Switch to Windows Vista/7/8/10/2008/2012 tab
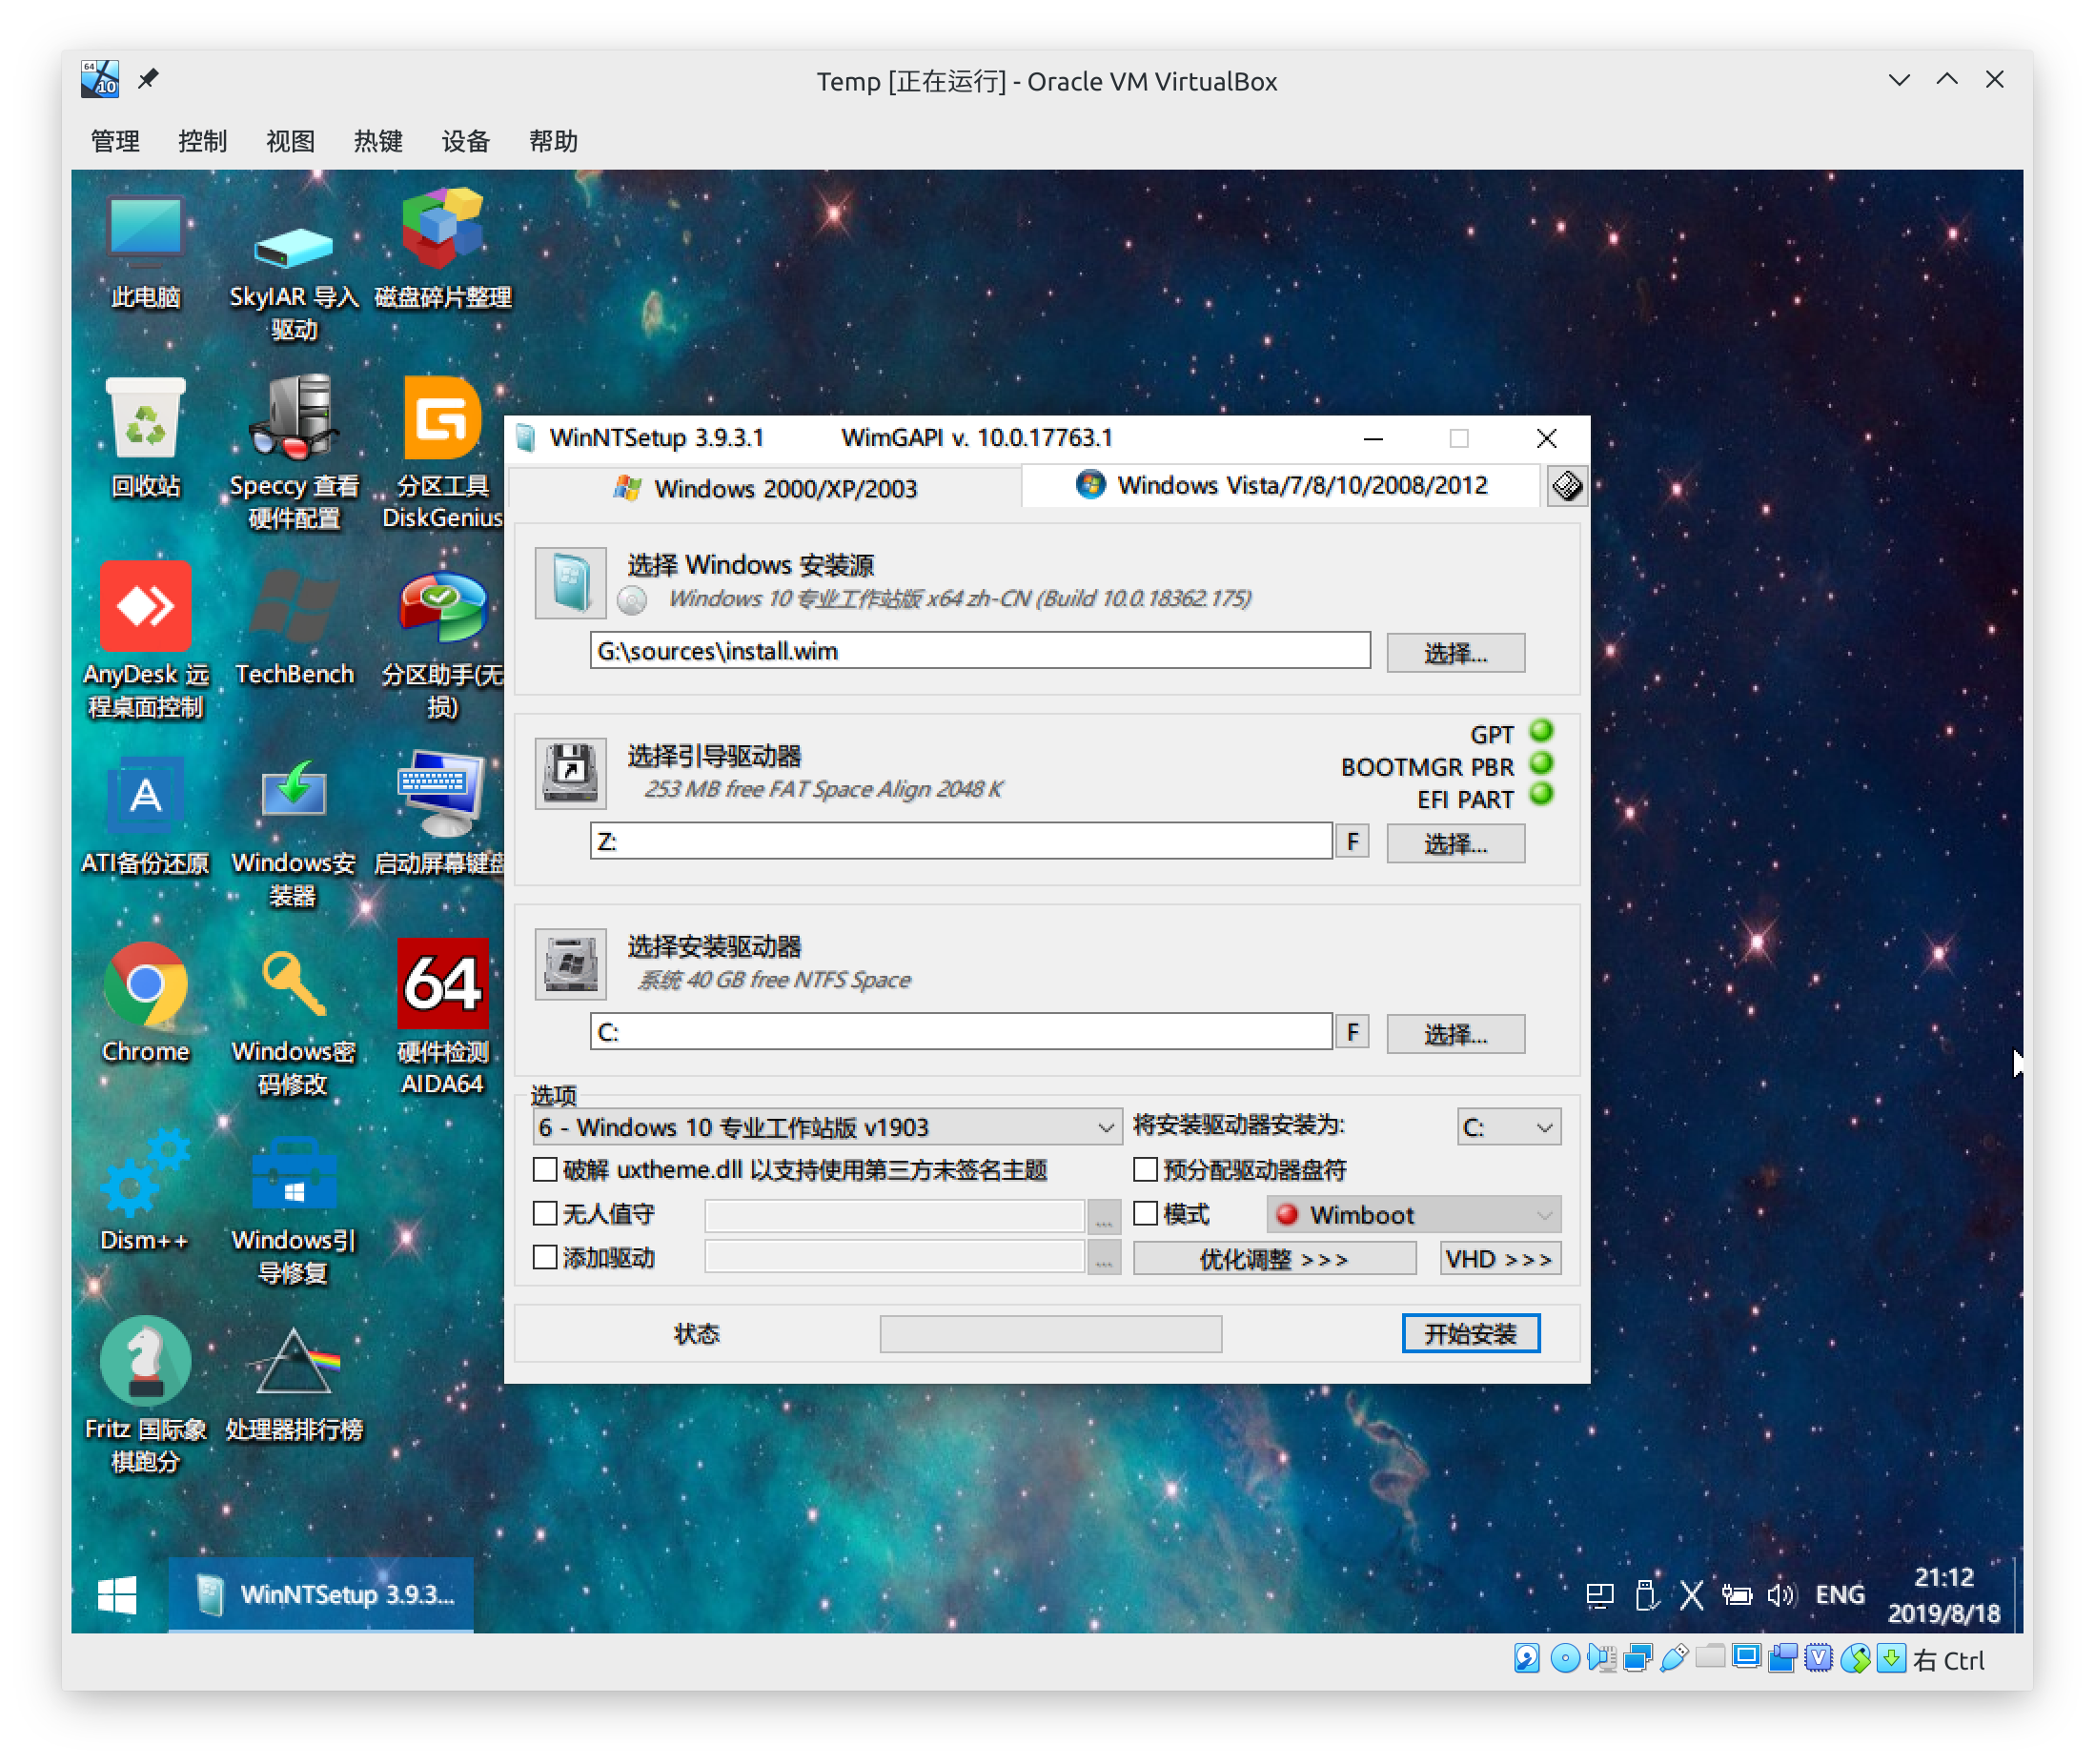The width and height of the screenshot is (2095, 1764). 1281,486
